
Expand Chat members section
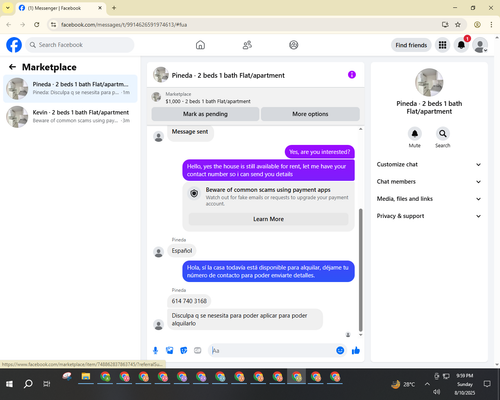[x=429, y=182]
